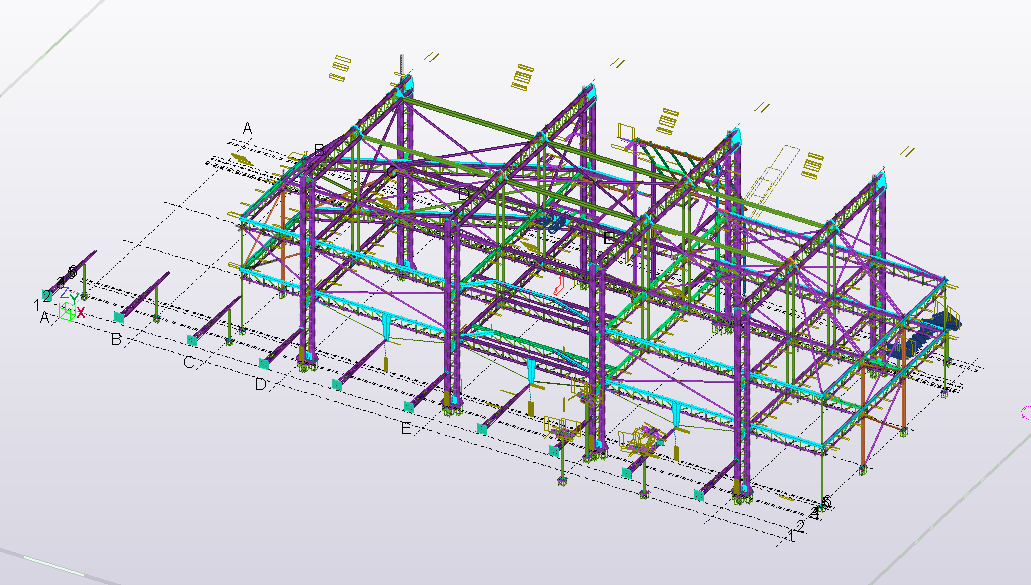The image size is (1031, 585).
Task: Click the small red object in model center
Action: tap(560, 286)
